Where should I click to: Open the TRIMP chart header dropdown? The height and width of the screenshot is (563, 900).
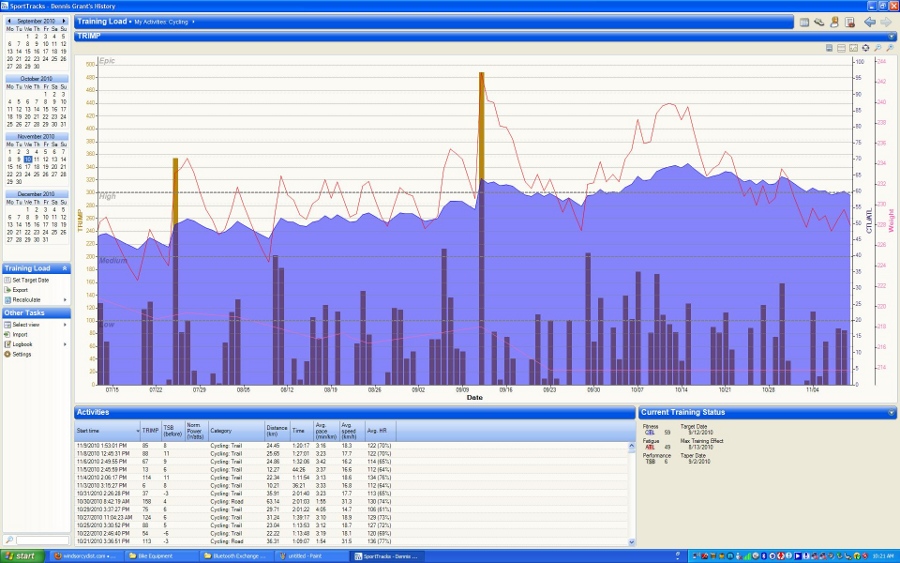(891, 36)
